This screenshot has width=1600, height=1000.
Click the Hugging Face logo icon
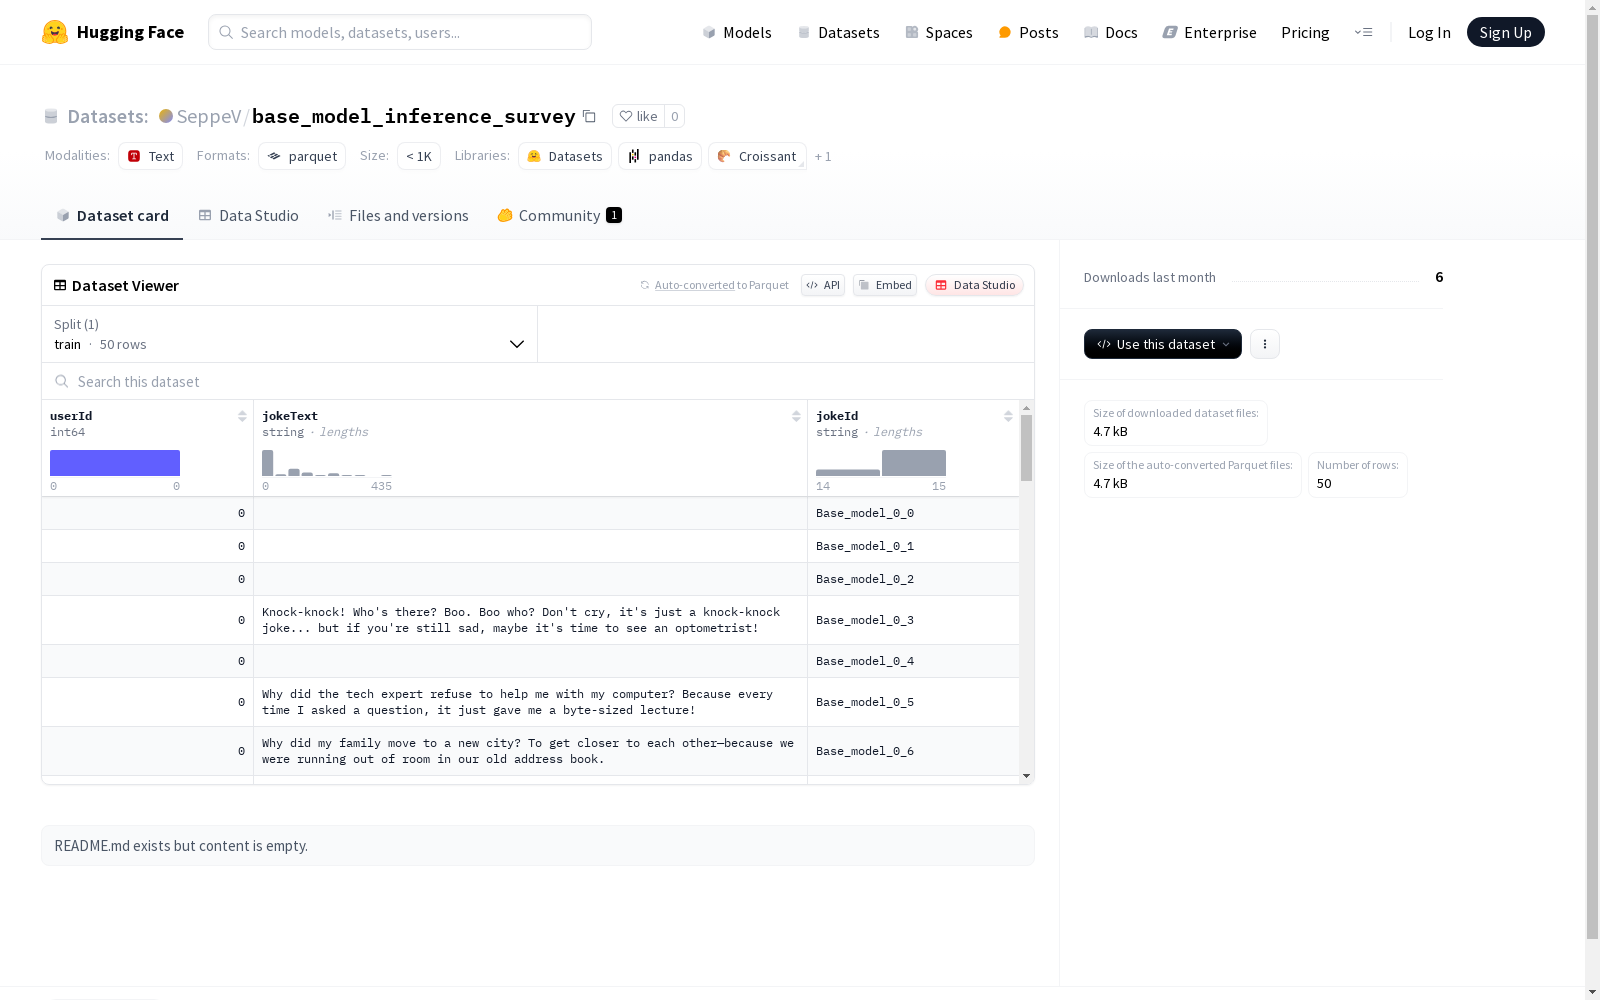55,32
